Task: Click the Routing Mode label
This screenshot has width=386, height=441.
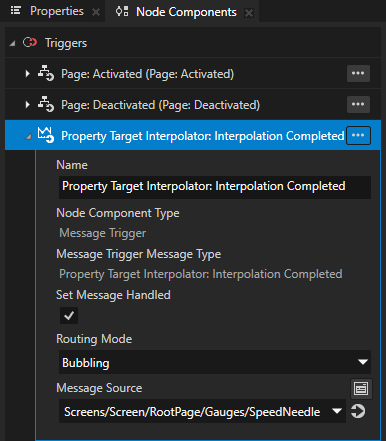Action: pyautogui.click(x=94, y=339)
